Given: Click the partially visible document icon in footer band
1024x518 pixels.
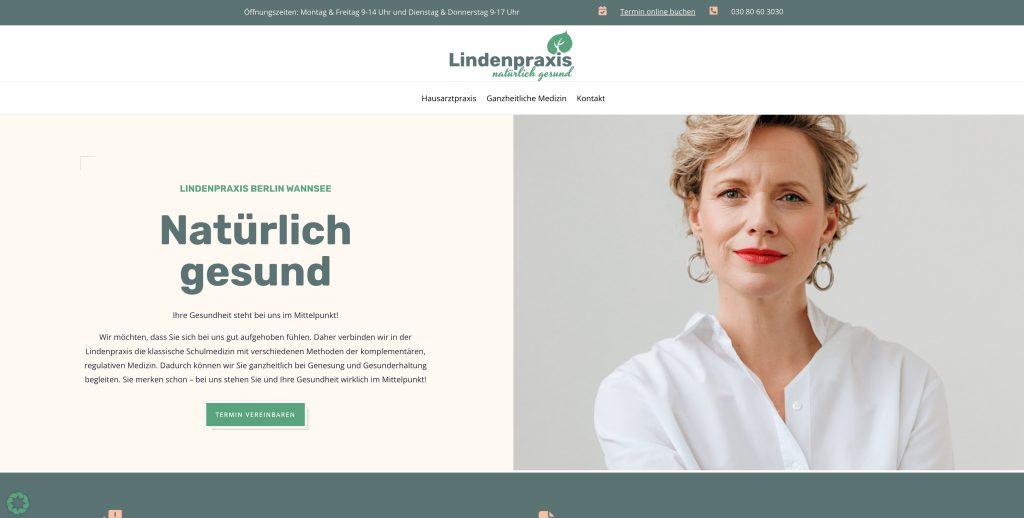Looking at the screenshot, I should (x=547, y=515).
